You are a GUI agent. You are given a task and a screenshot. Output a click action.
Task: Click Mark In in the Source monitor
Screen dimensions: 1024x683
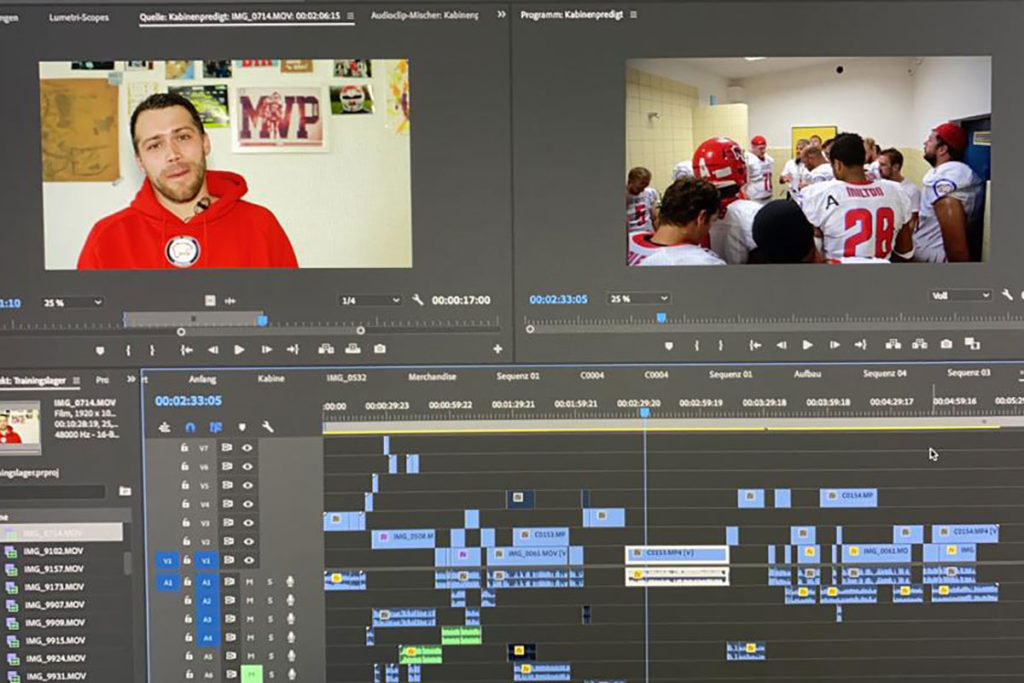pos(128,350)
